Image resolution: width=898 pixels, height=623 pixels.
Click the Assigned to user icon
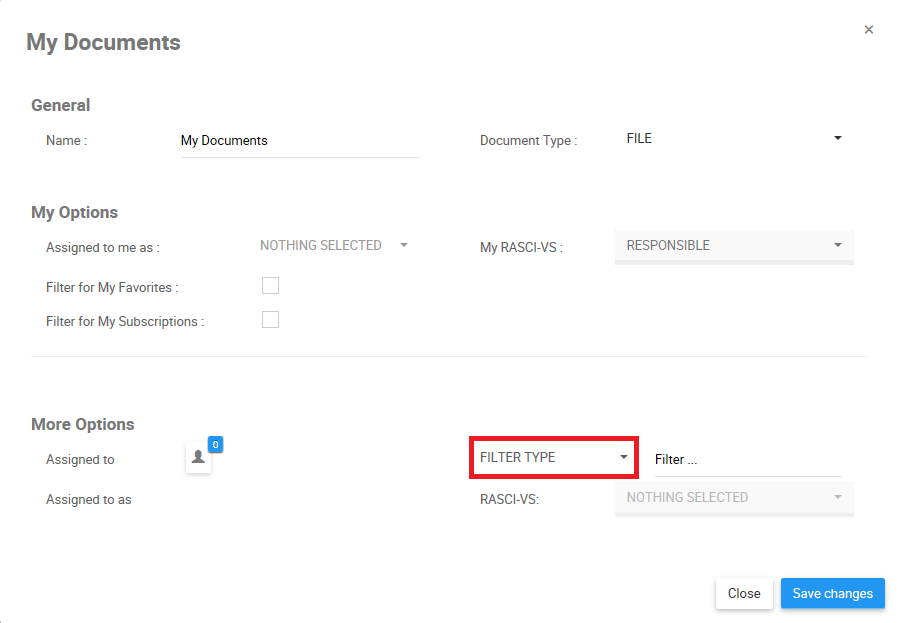tap(198, 457)
